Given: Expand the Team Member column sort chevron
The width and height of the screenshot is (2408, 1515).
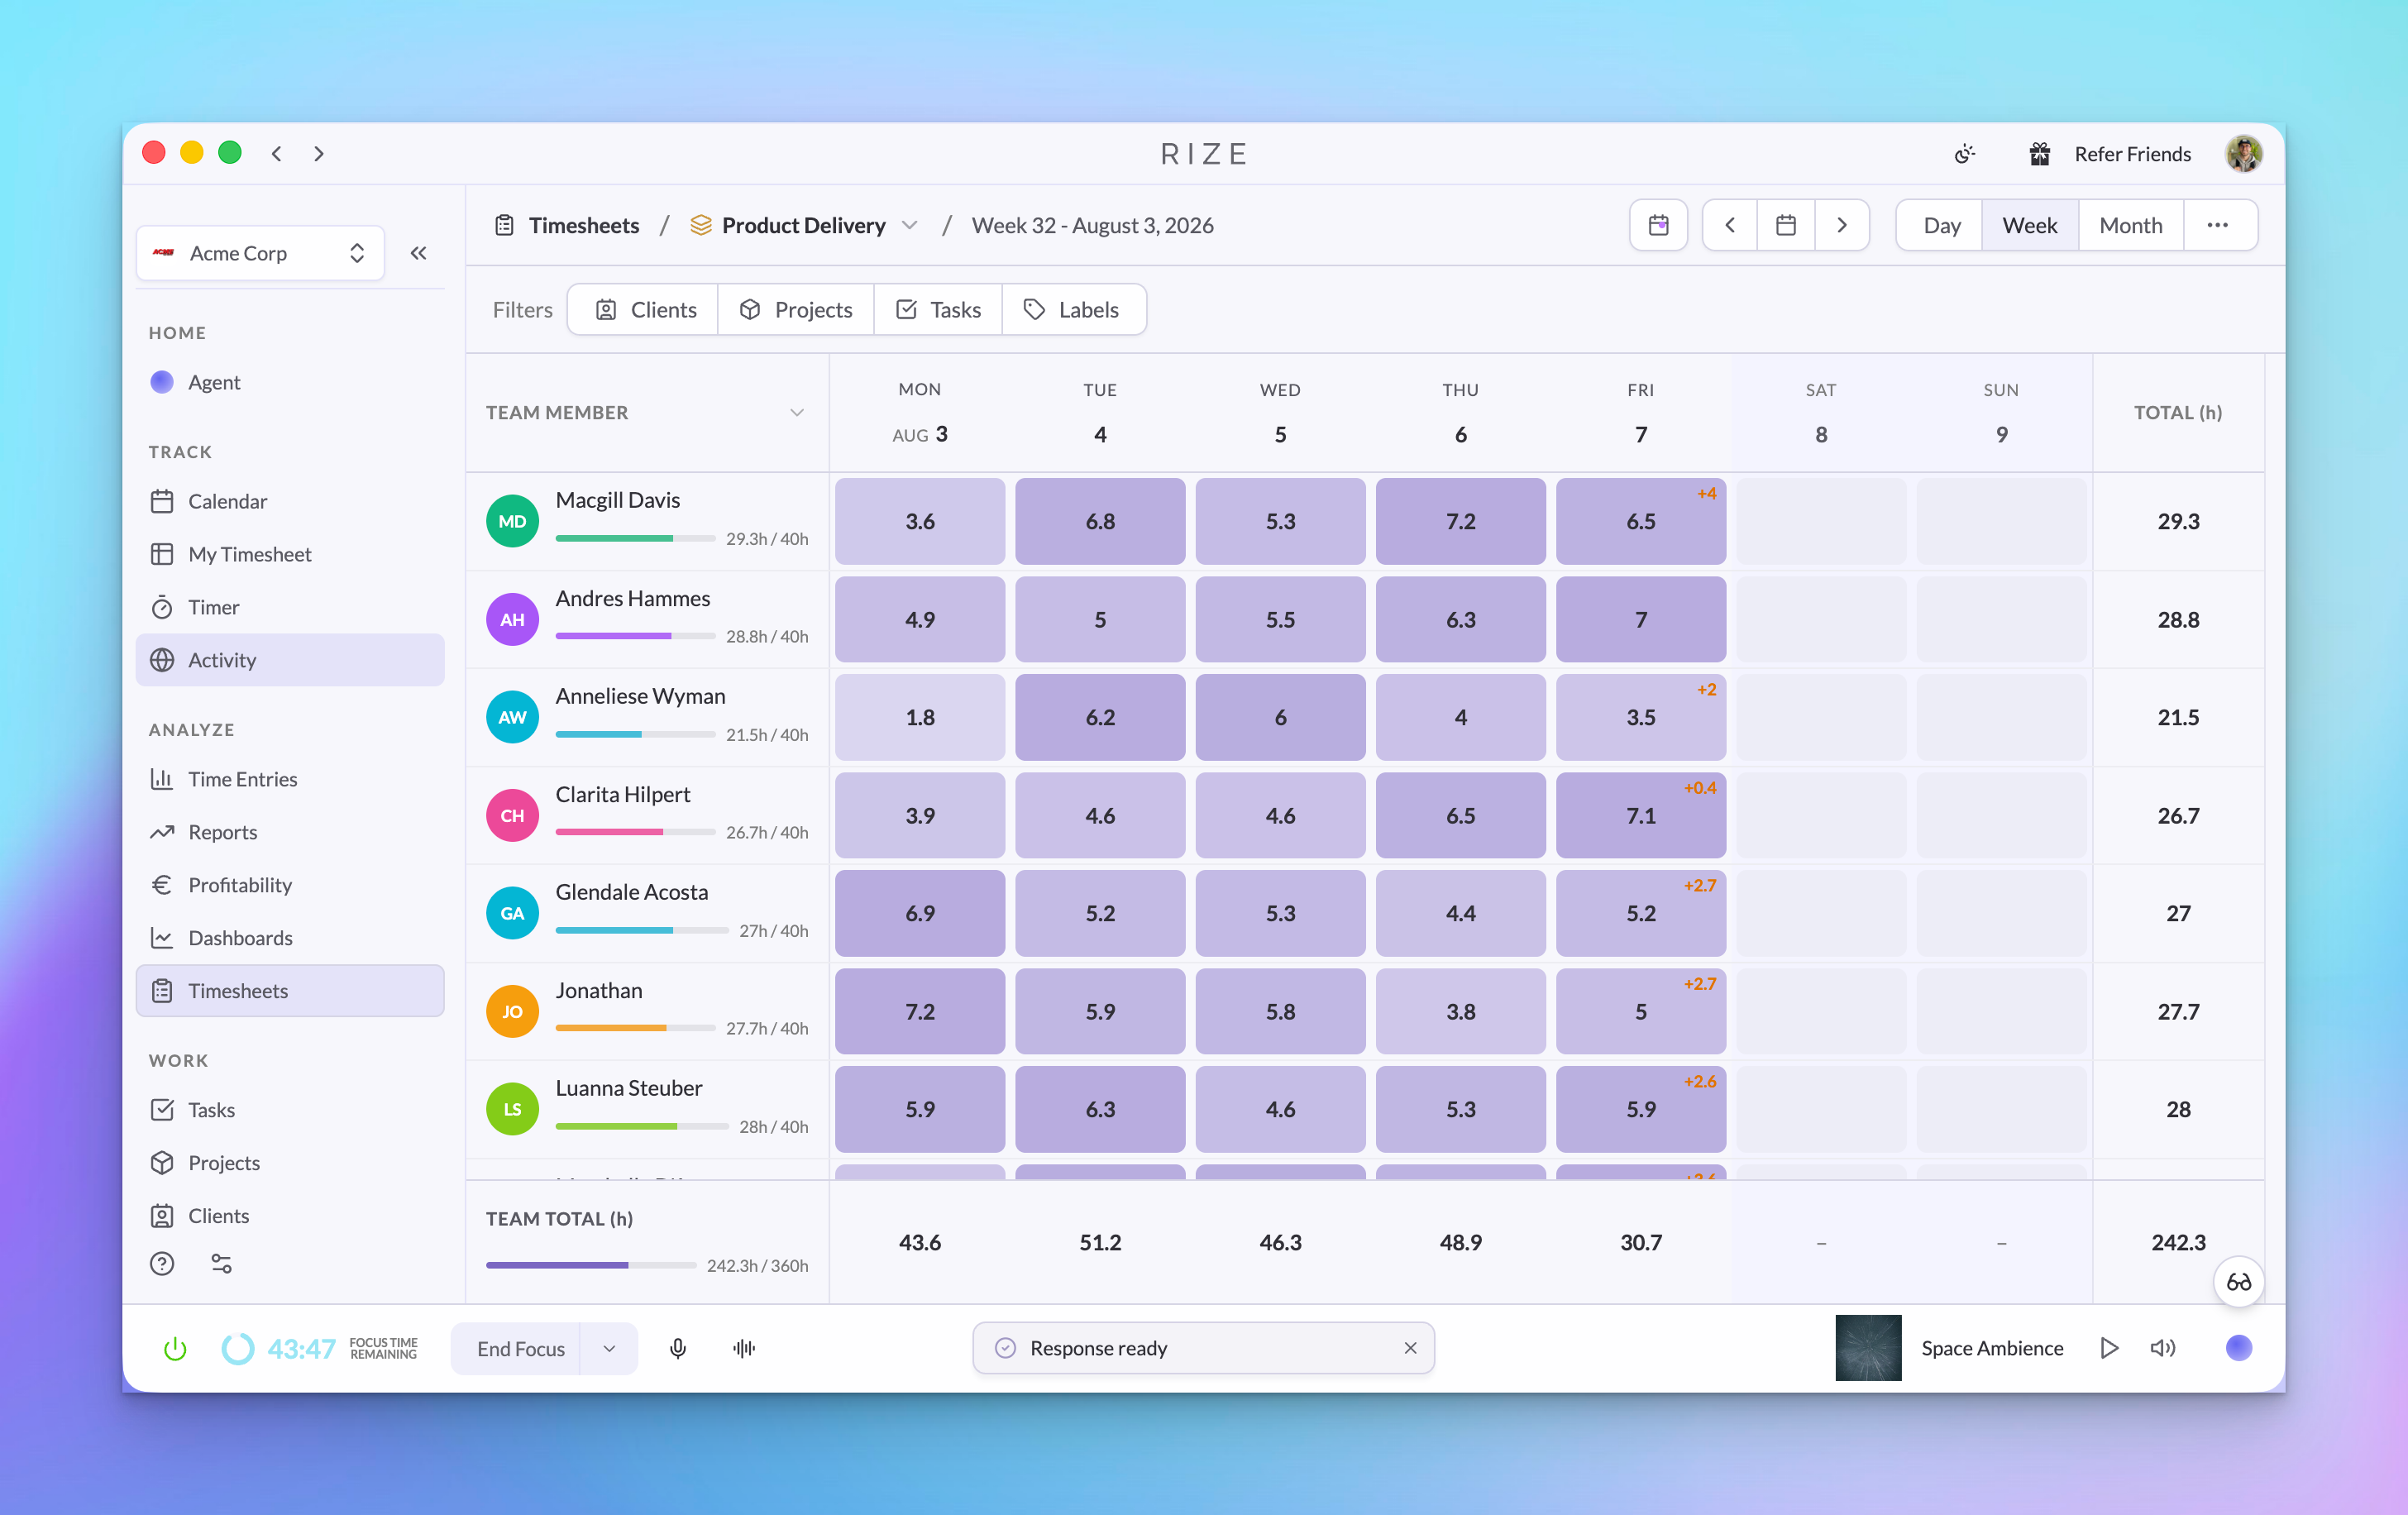Looking at the screenshot, I should click(x=797, y=413).
